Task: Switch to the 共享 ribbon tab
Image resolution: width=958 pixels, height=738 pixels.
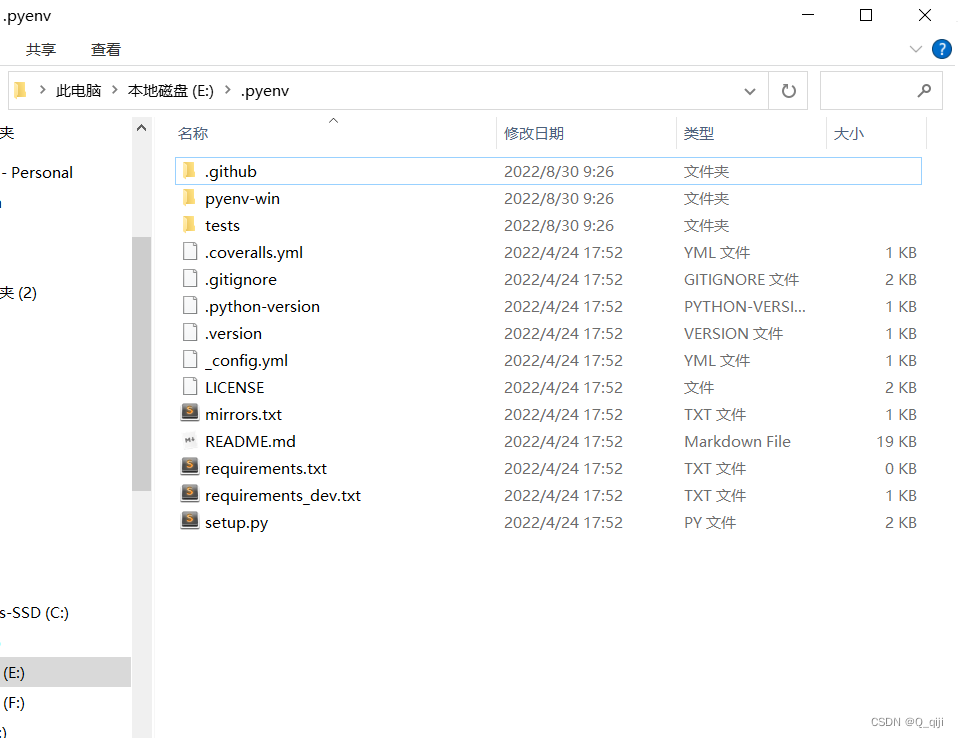Action: pyautogui.click(x=41, y=49)
